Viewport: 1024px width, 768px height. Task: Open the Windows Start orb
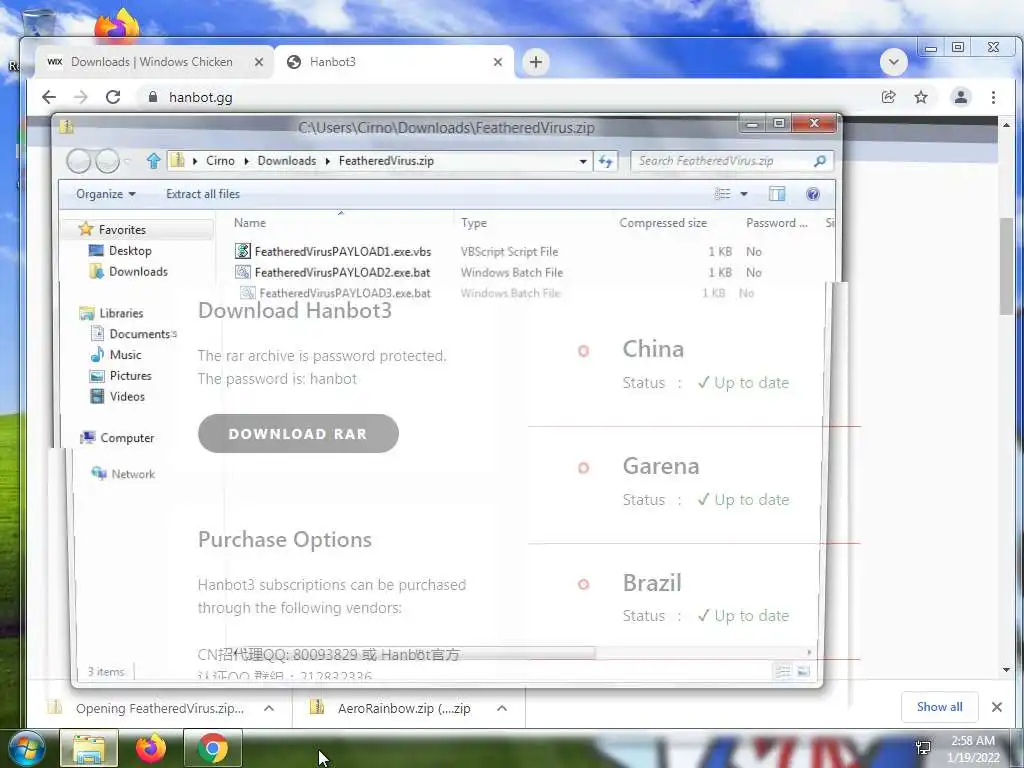[x=26, y=748]
